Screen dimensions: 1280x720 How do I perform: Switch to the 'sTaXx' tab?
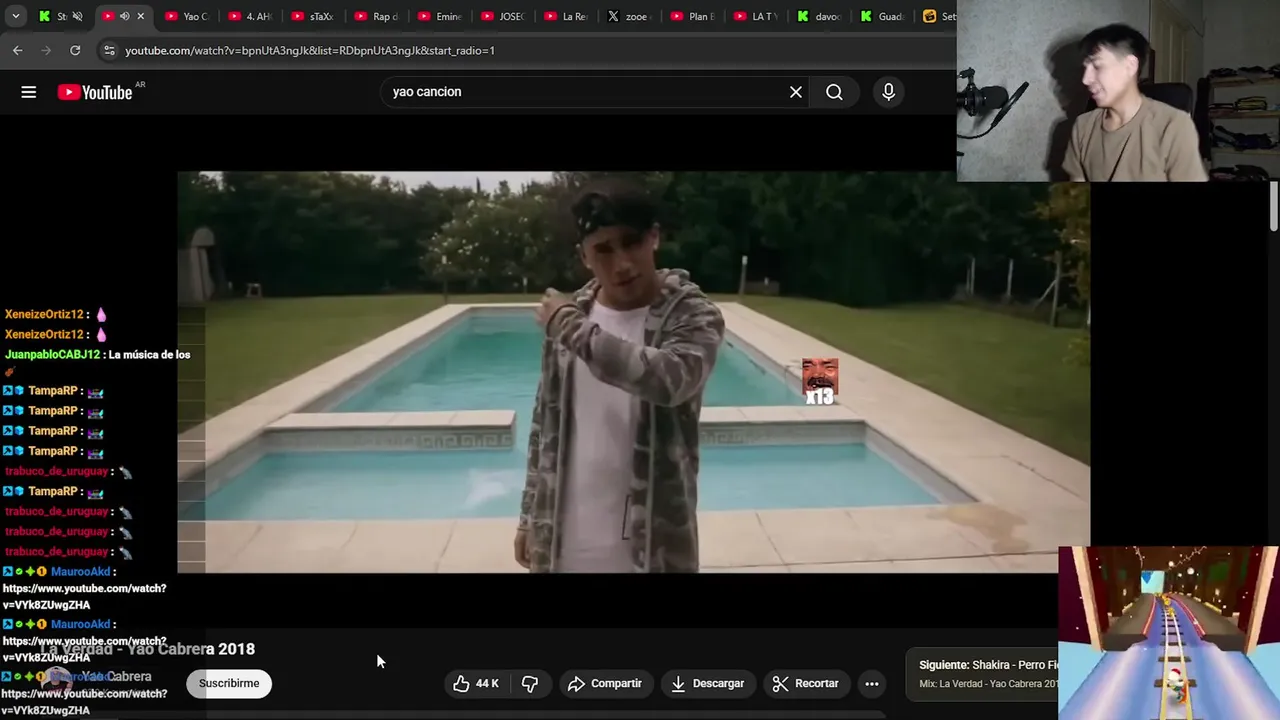tap(313, 16)
